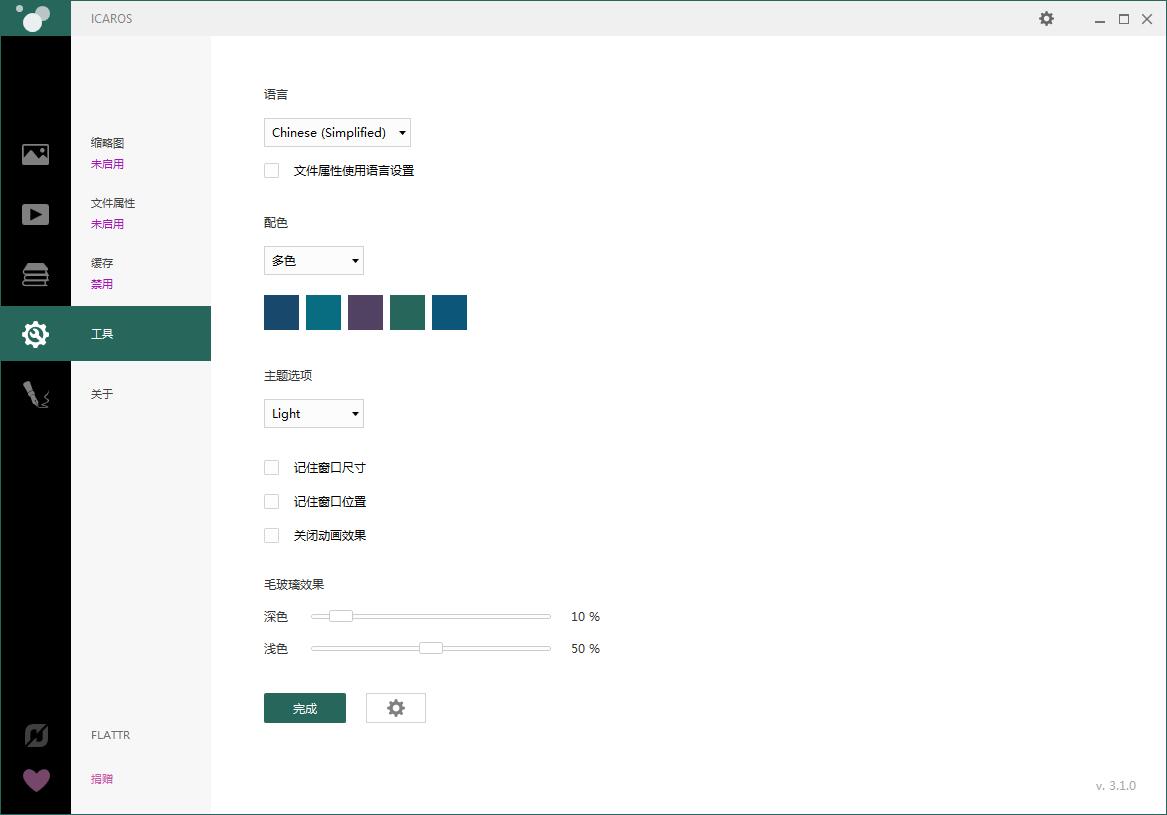Click the Flattr logo icon
1167x815 pixels.
pos(36,736)
